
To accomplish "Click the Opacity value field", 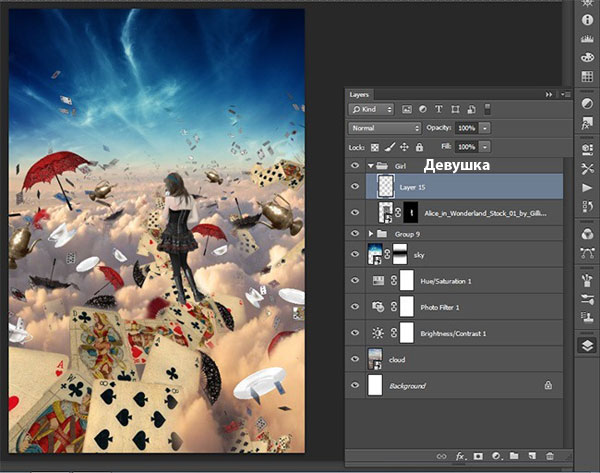I will point(467,128).
